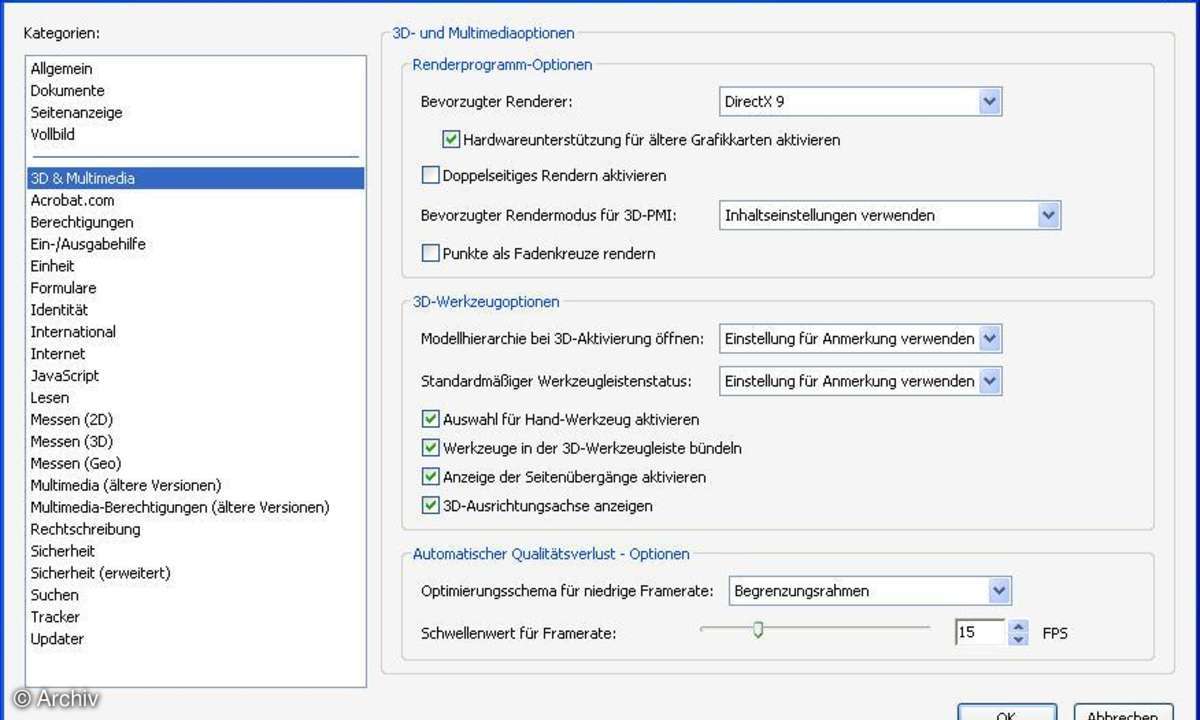Expand Modellhierarchie bei 3D-Aktivierung dropdown

[860, 339]
